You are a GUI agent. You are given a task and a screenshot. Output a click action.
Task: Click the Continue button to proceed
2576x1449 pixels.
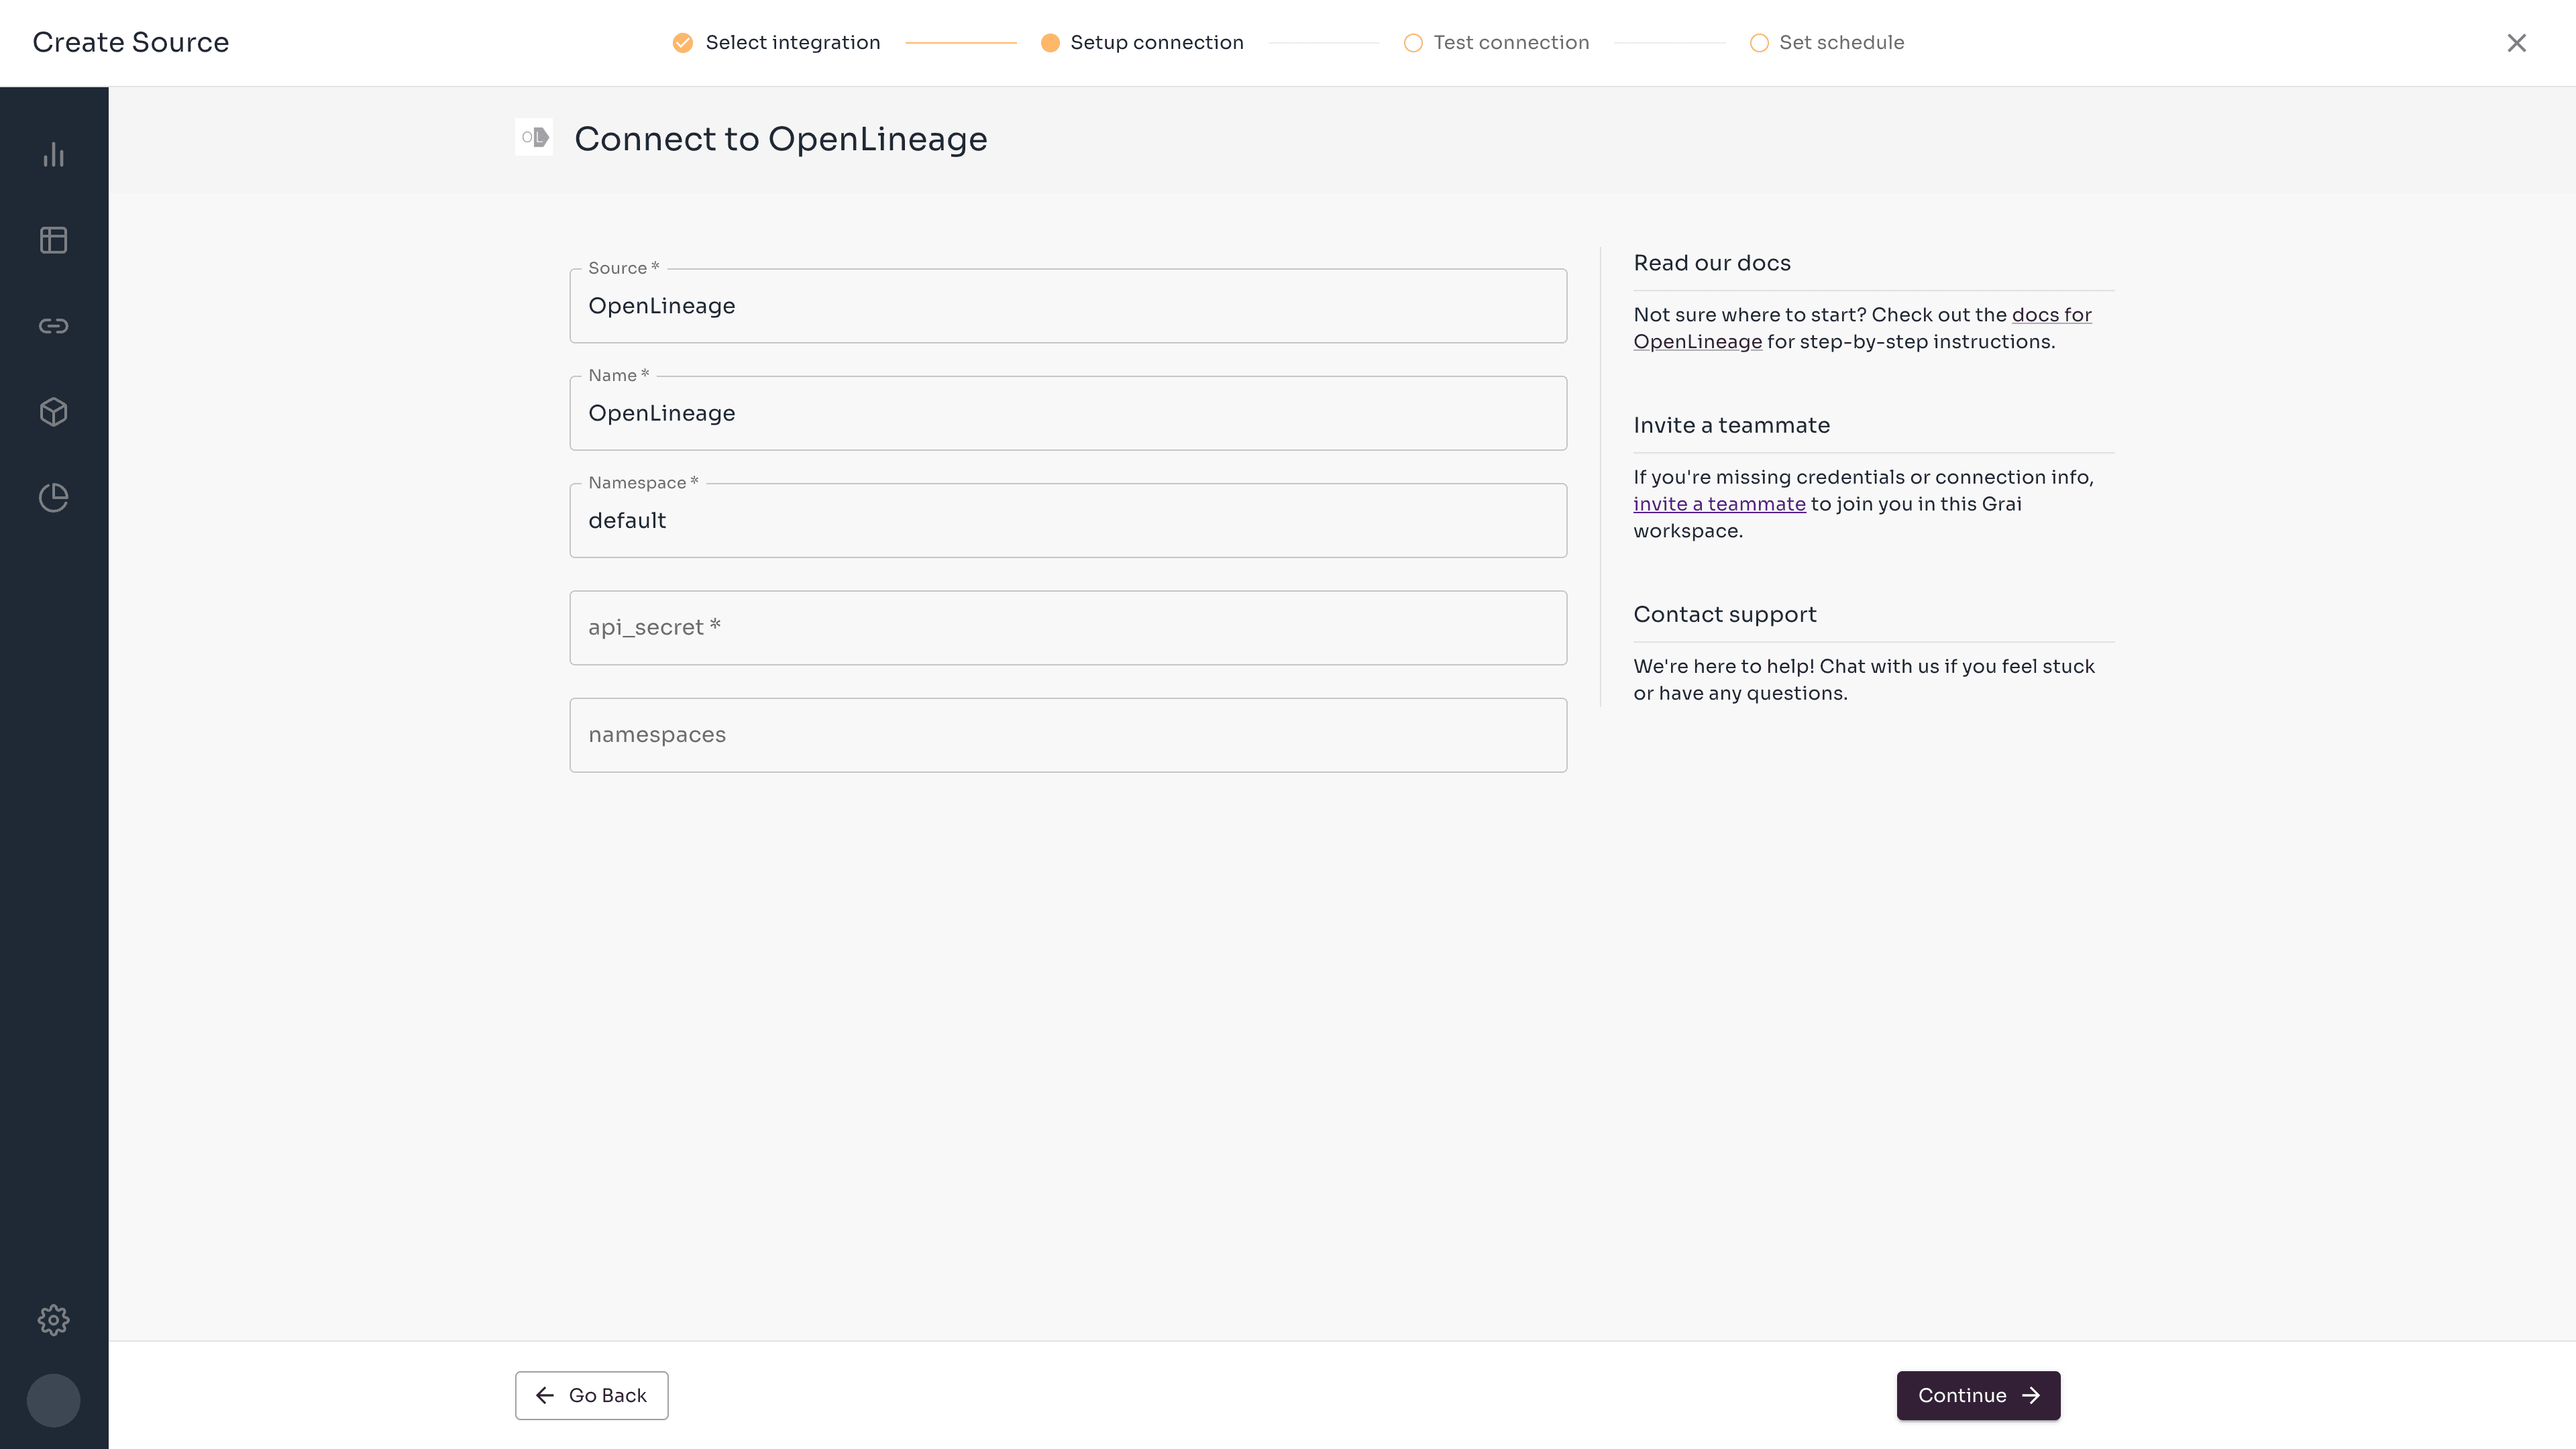click(x=1976, y=1394)
